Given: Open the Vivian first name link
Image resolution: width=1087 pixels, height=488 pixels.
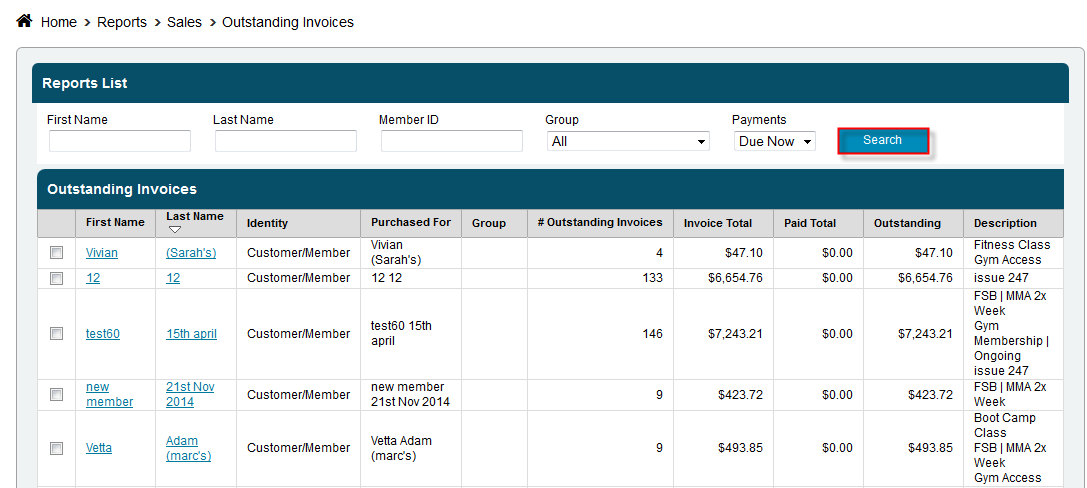Looking at the screenshot, I should [x=101, y=253].
